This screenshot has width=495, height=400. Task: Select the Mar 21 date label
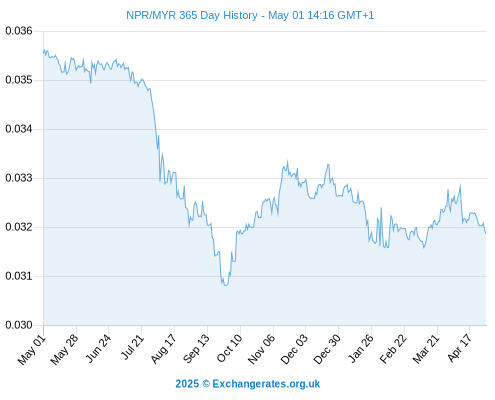[426, 349]
